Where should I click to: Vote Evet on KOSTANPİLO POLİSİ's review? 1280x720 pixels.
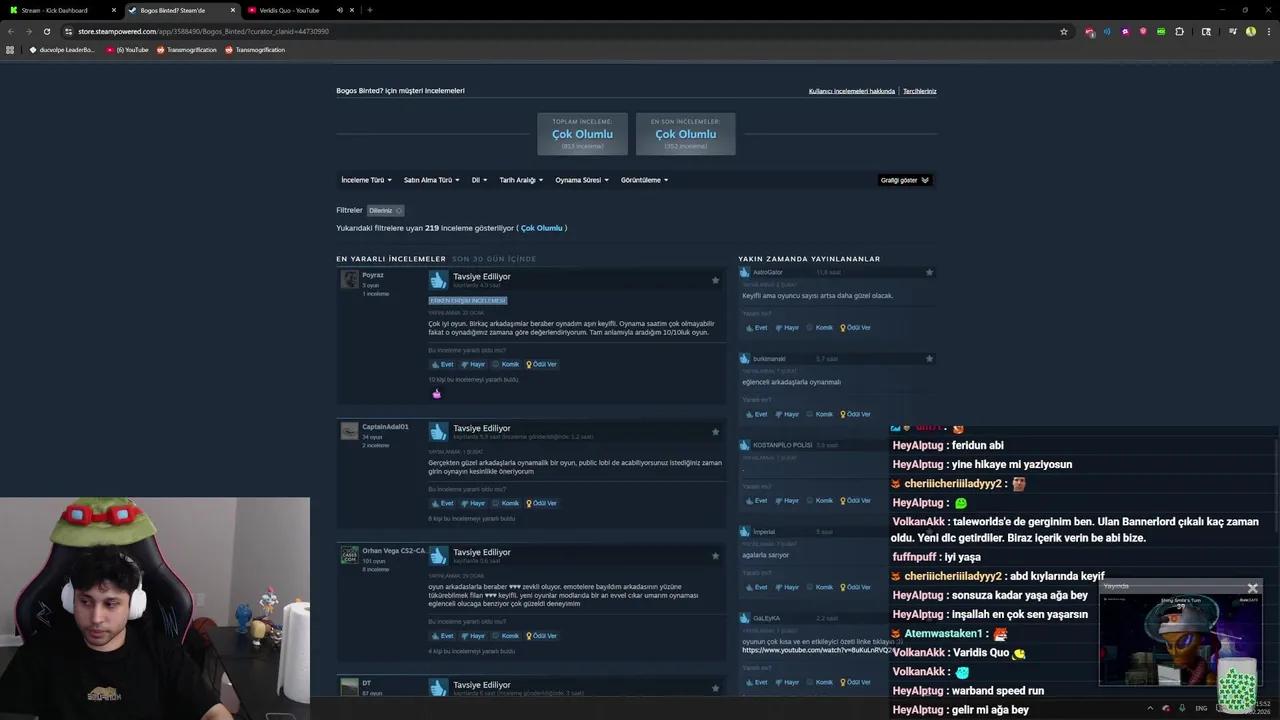pyautogui.click(x=756, y=501)
